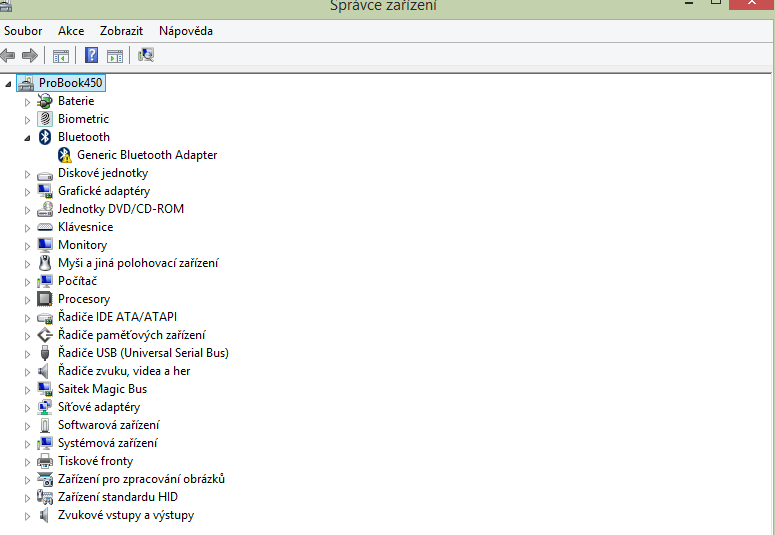Select the Generic Bluetooth Adapter label

[147, 155]
